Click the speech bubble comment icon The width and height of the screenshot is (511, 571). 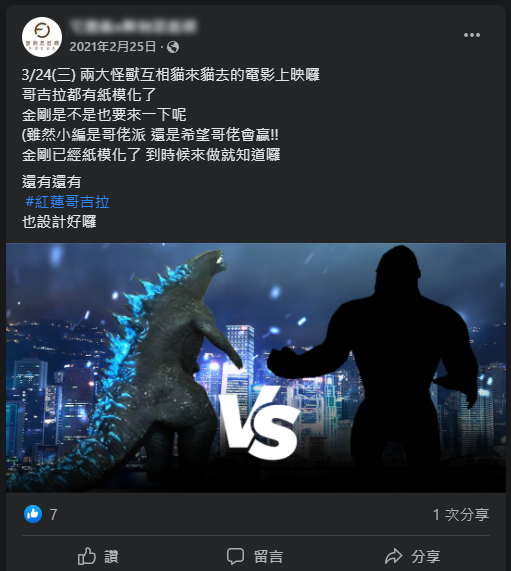235,556
